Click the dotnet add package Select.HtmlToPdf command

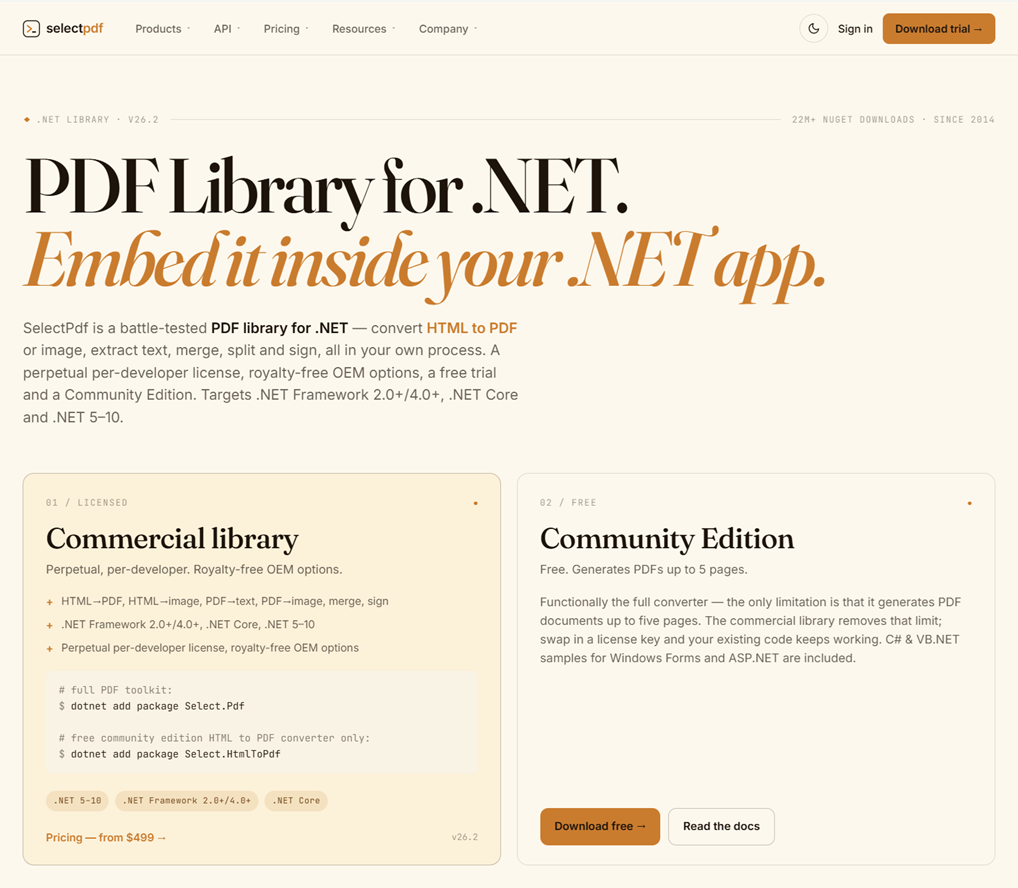[169, 754]
